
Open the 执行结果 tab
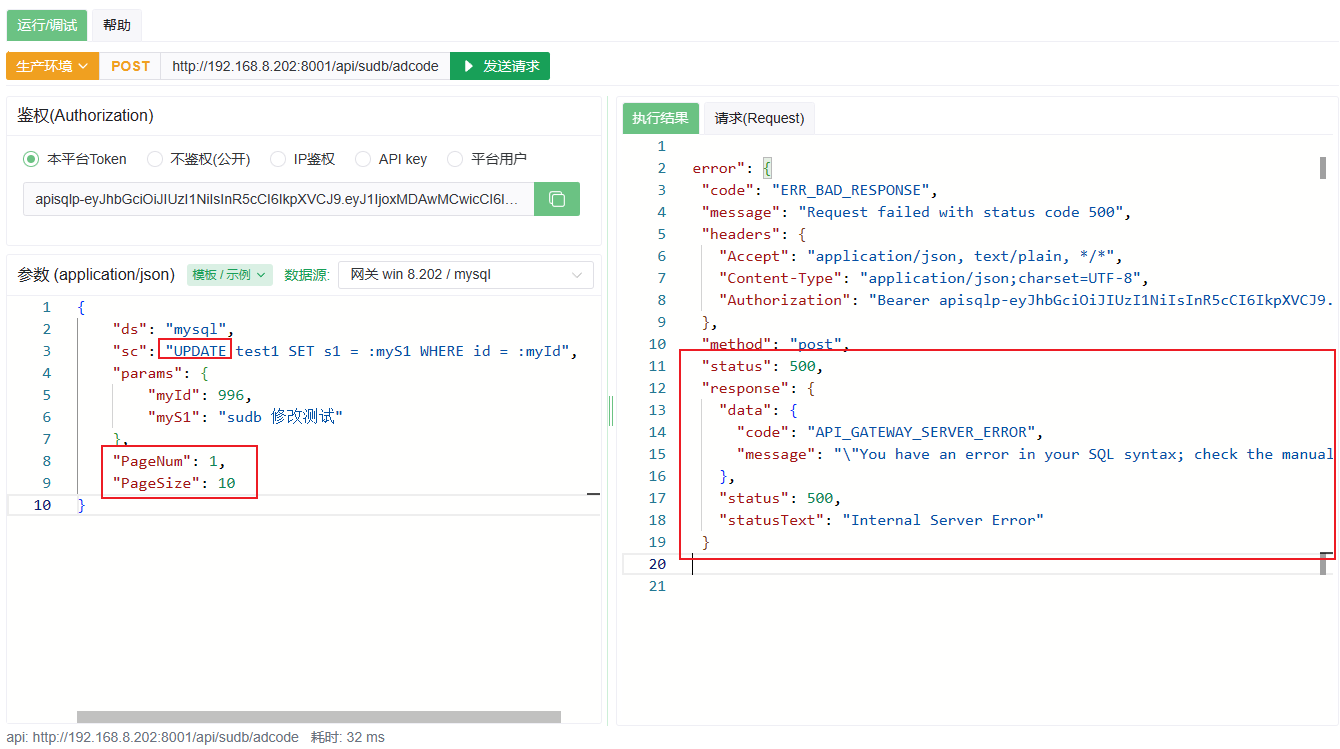point(660,118)
